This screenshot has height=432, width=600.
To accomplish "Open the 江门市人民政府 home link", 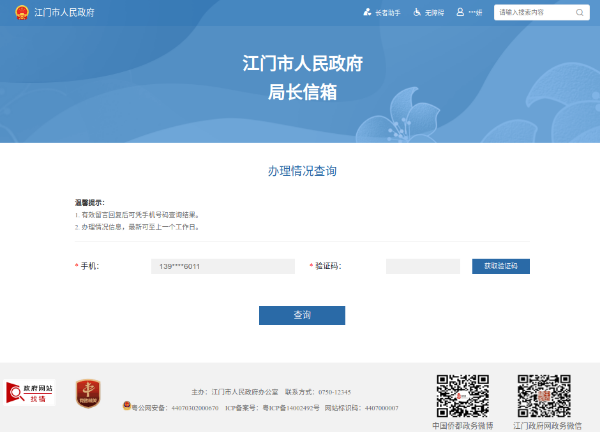I will [x=64, y=13].
